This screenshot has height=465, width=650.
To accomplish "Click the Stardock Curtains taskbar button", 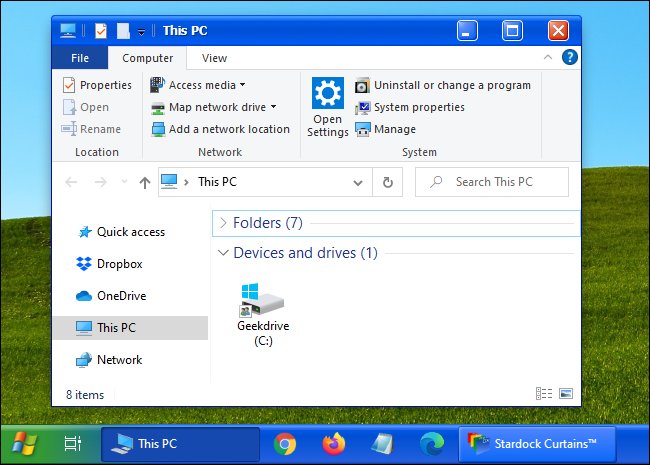I will tap(537, 444).
